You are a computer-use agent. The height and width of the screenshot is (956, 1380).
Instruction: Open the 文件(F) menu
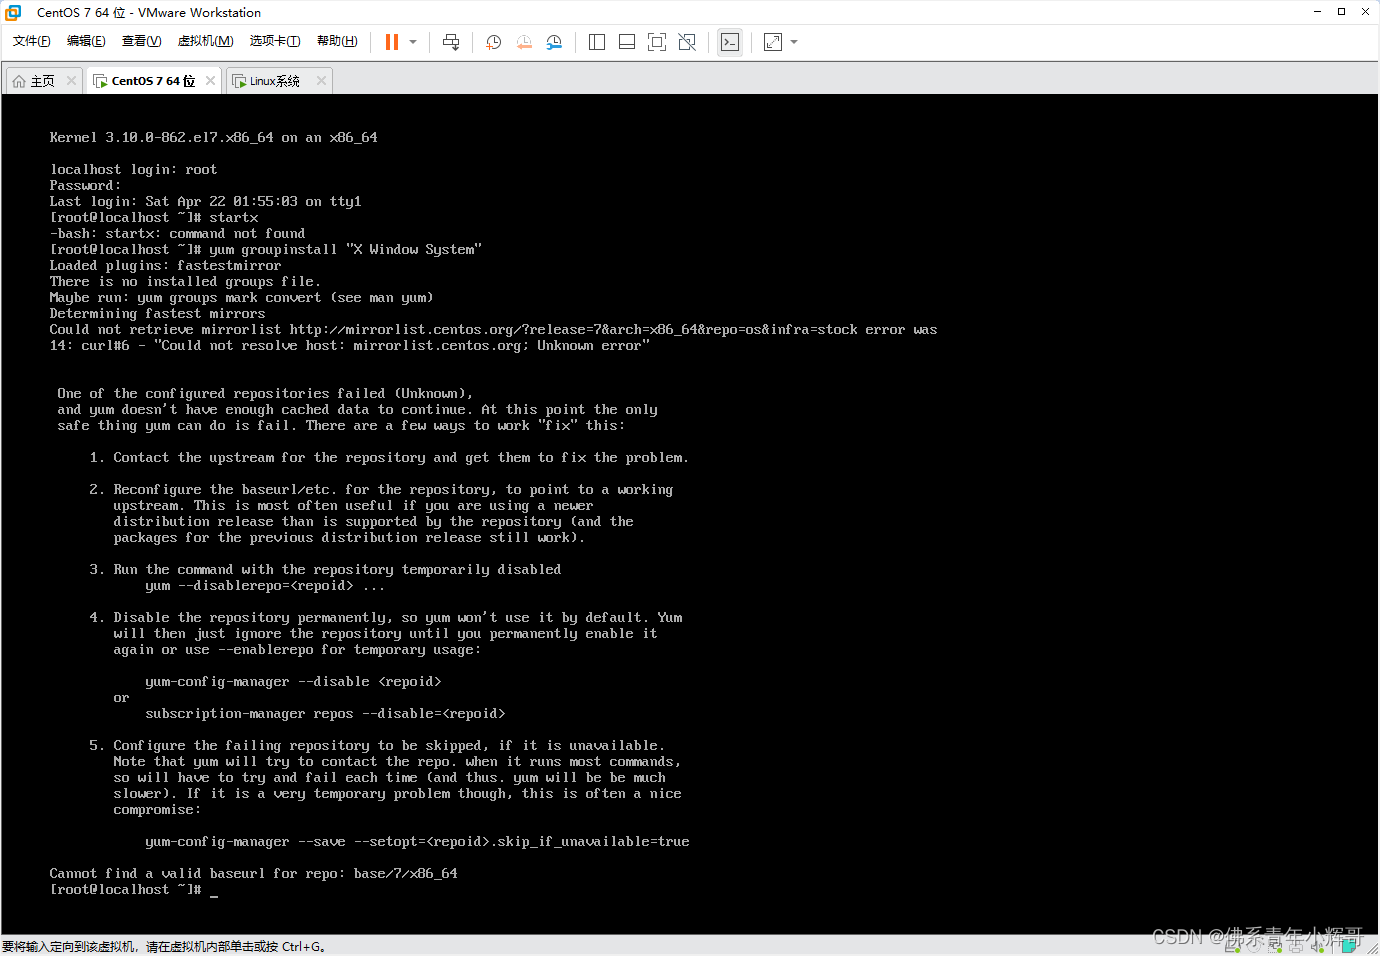click(31, 41)
